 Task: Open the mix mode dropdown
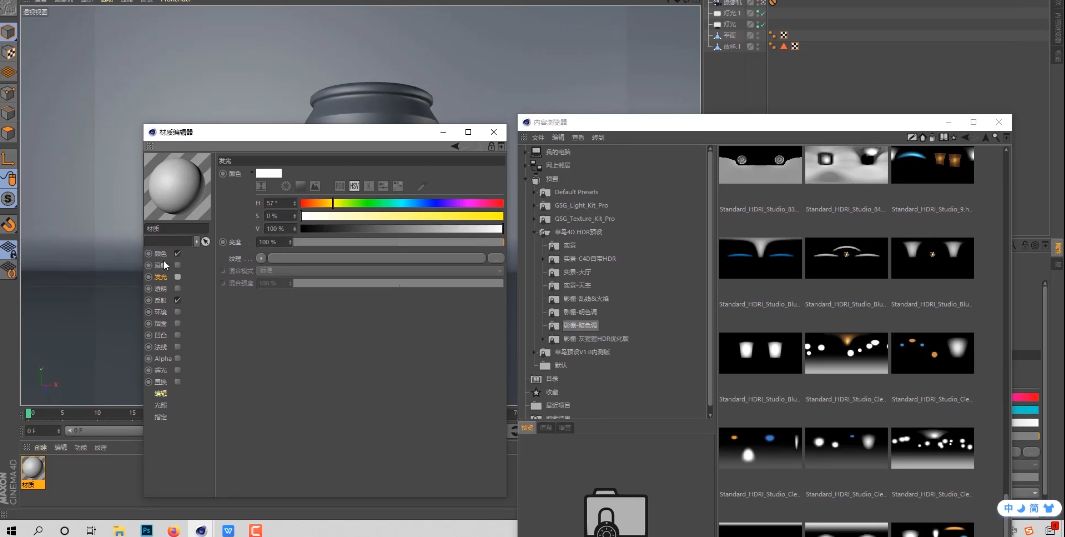point(380,271)
